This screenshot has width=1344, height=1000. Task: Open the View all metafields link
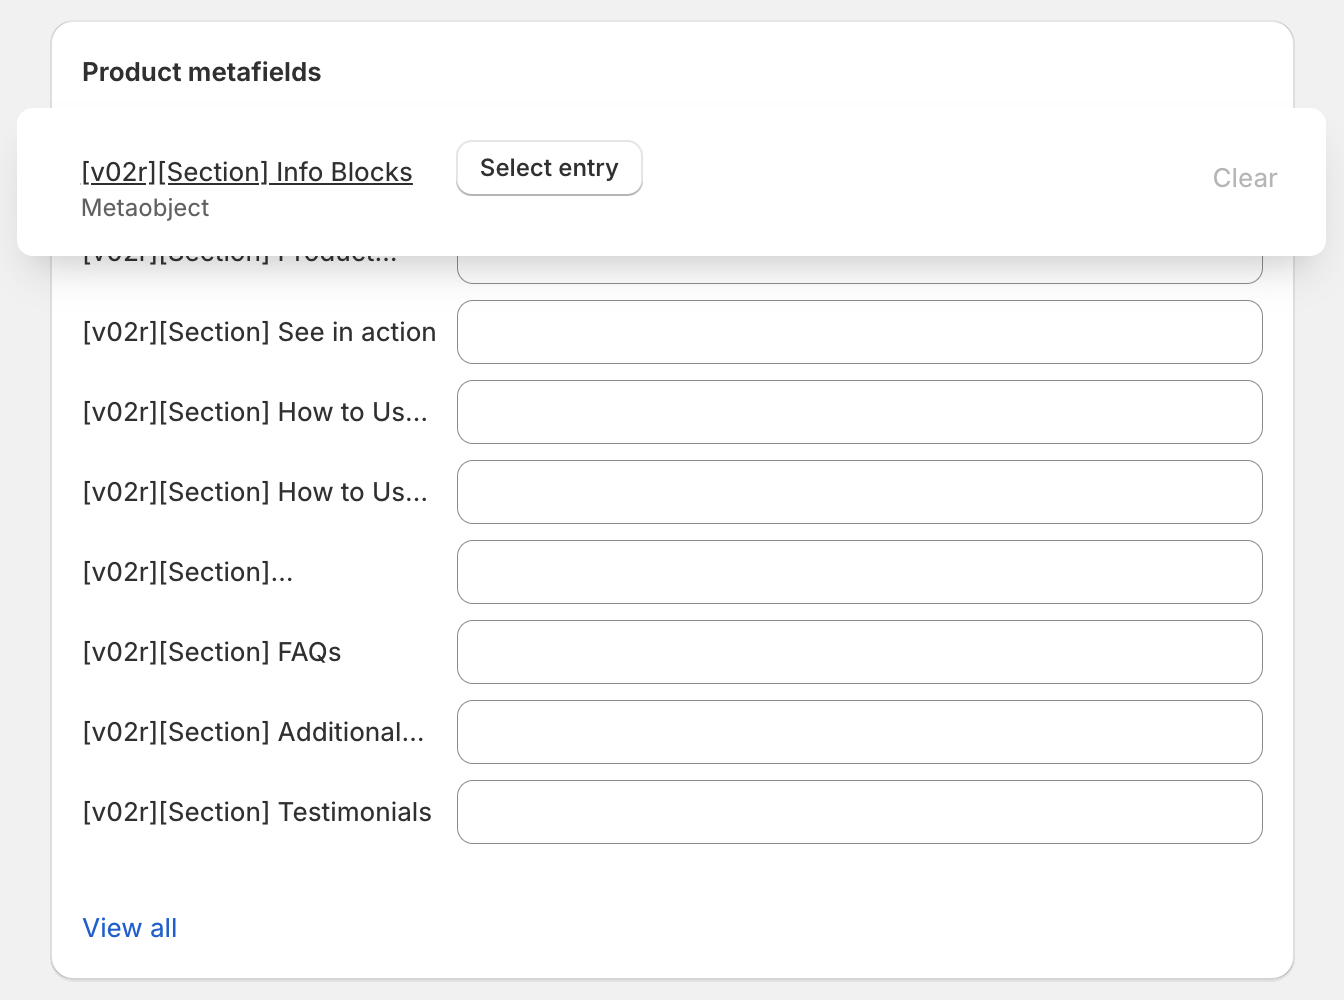tap(130, 928)
